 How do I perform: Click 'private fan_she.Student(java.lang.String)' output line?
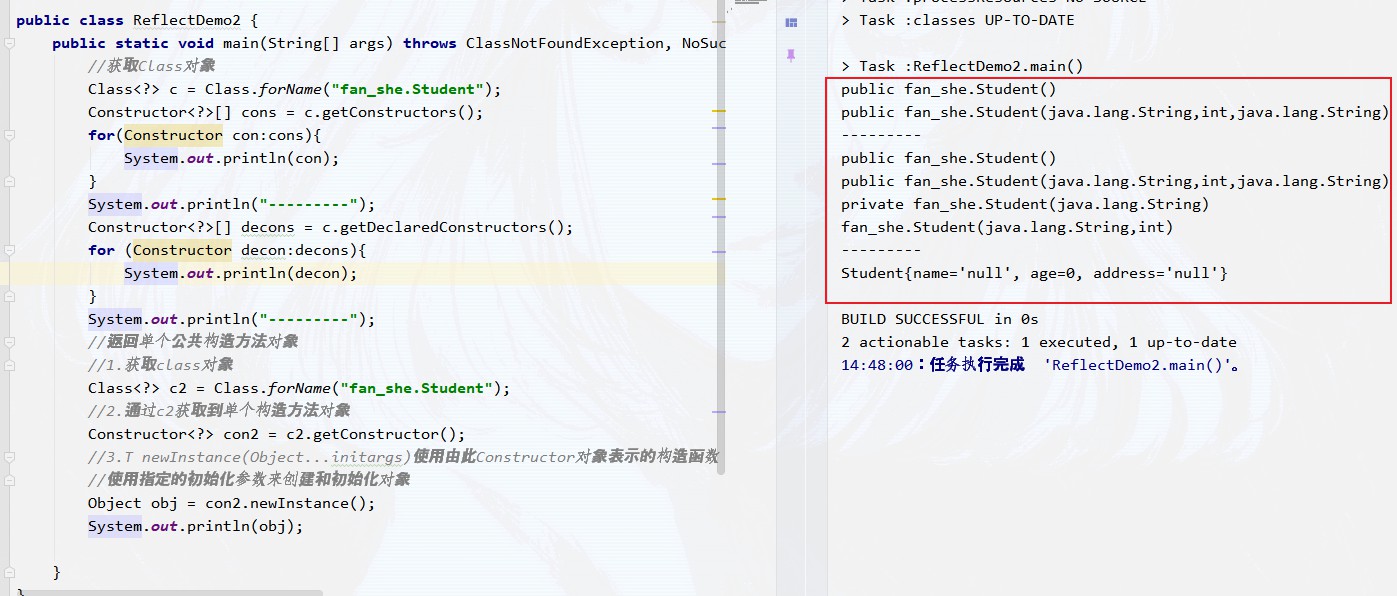[1025, 204]
